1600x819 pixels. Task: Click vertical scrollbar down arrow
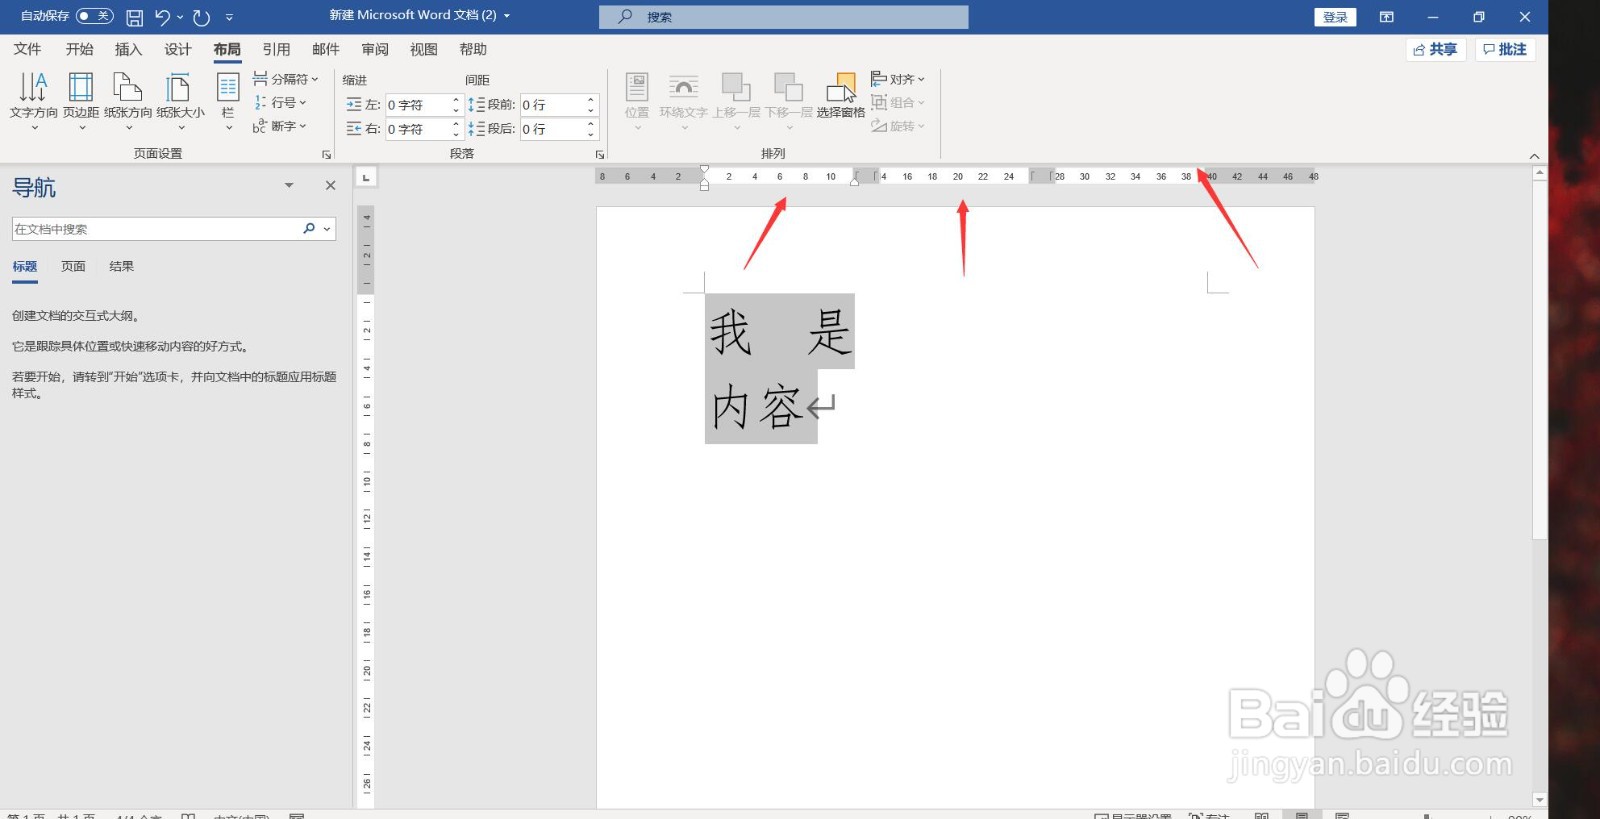click(1540, 800)
